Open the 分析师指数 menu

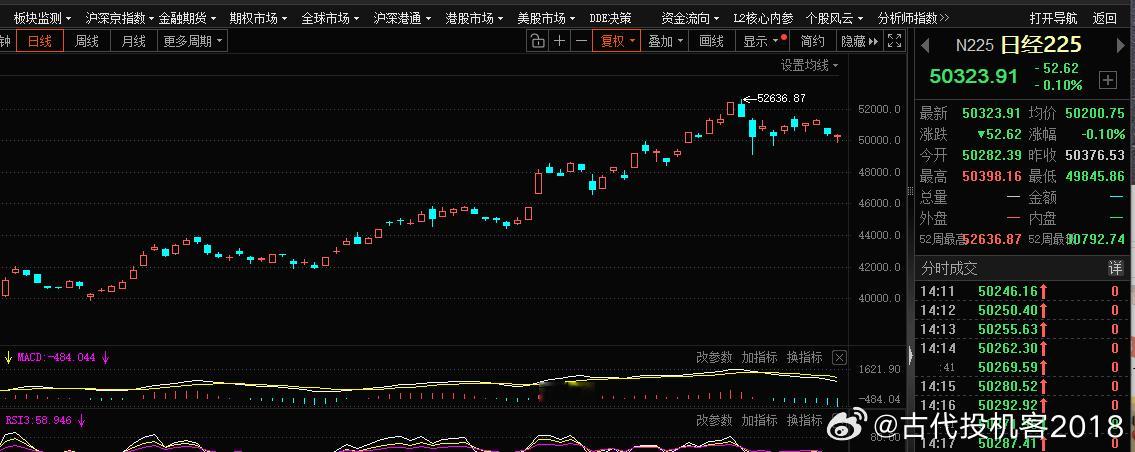click(913, 17)
